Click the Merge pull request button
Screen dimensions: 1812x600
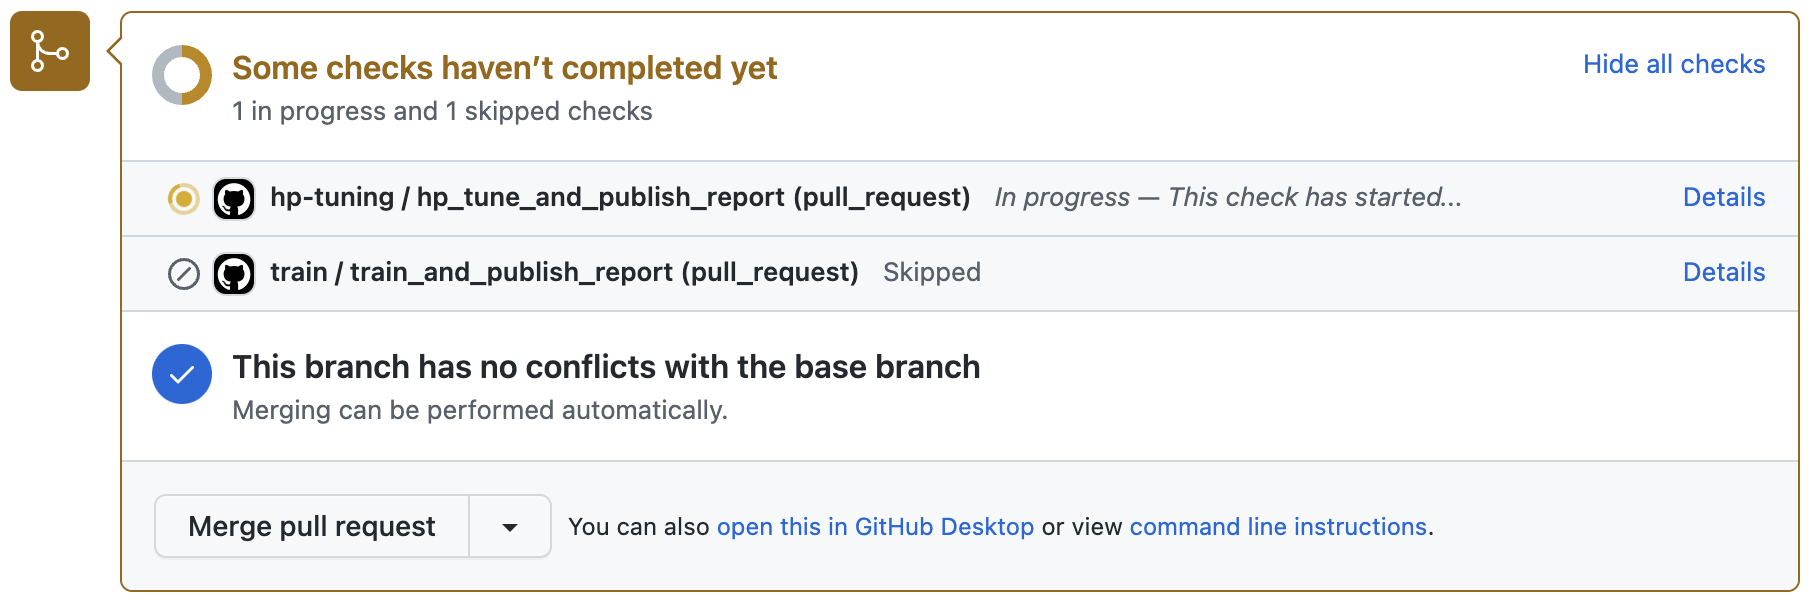[x=312, y=526]
